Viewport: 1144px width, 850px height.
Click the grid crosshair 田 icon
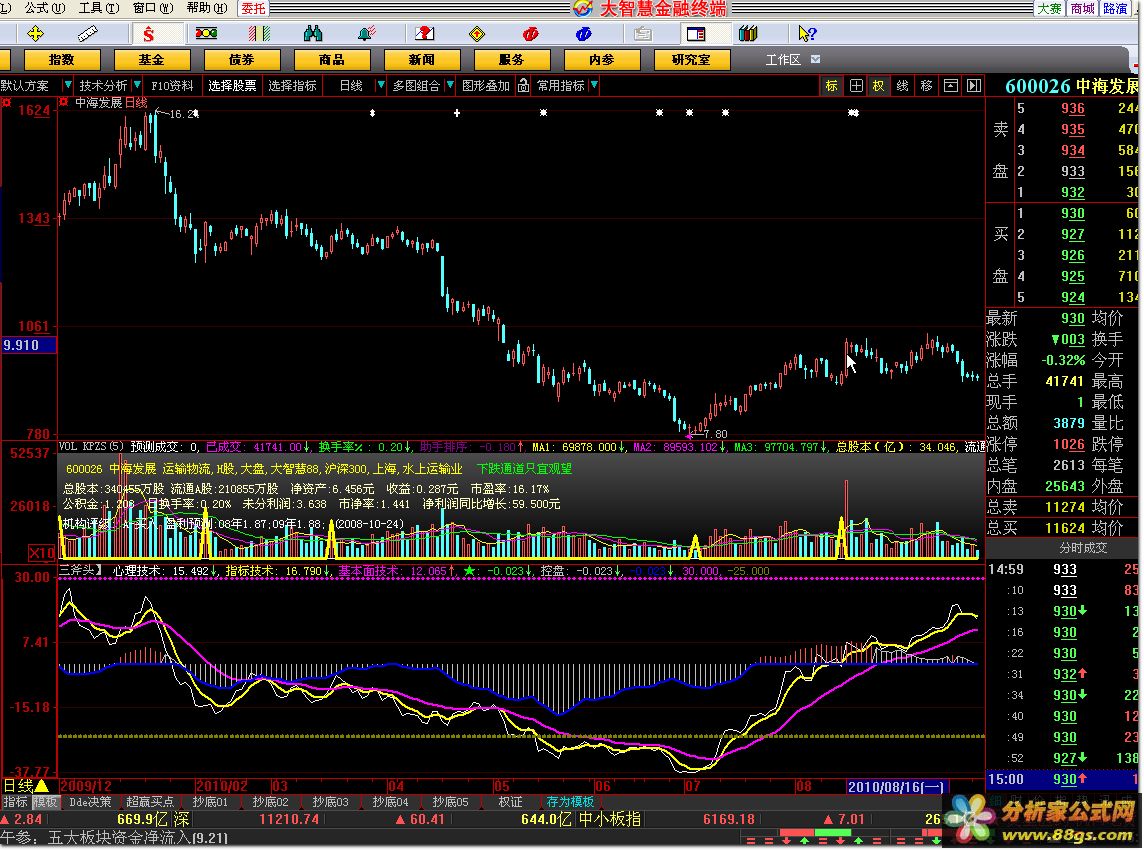coord(856,85)
